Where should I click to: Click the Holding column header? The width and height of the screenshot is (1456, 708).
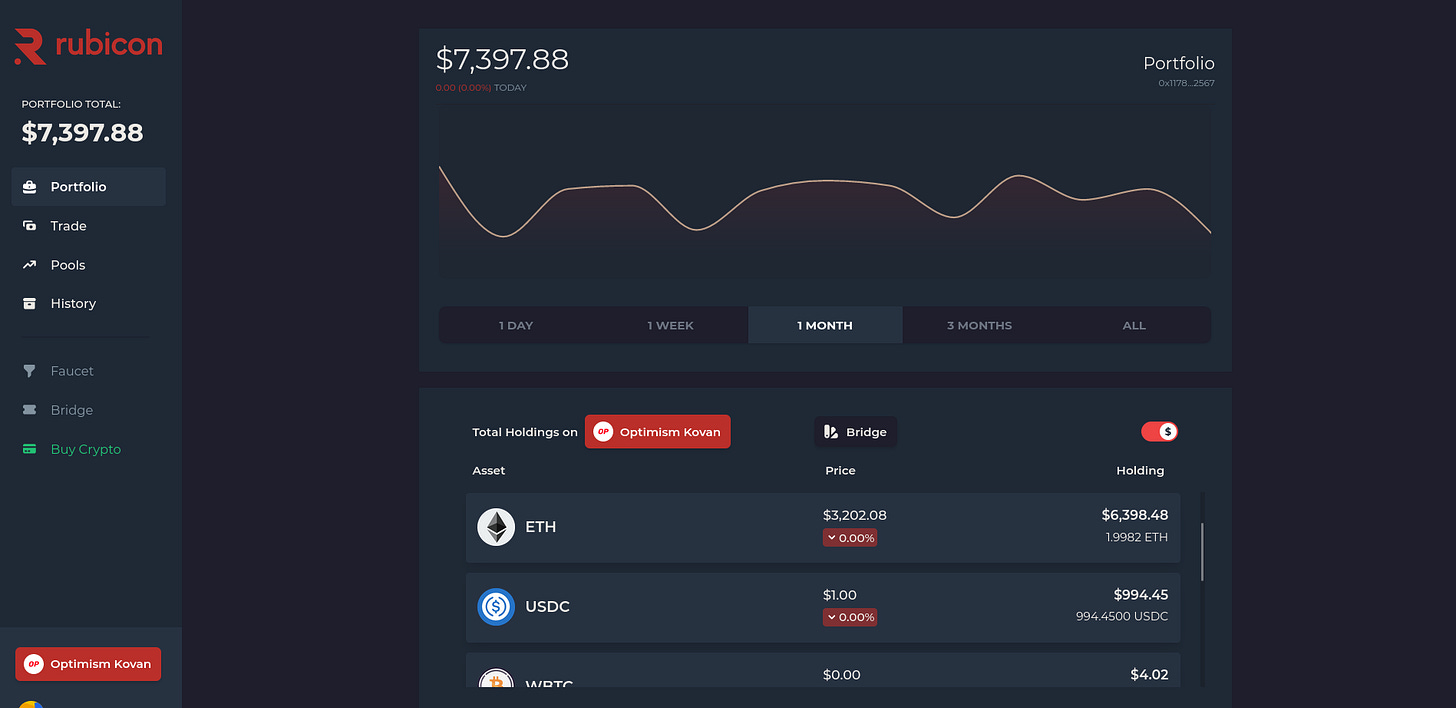coord(1140,471)
